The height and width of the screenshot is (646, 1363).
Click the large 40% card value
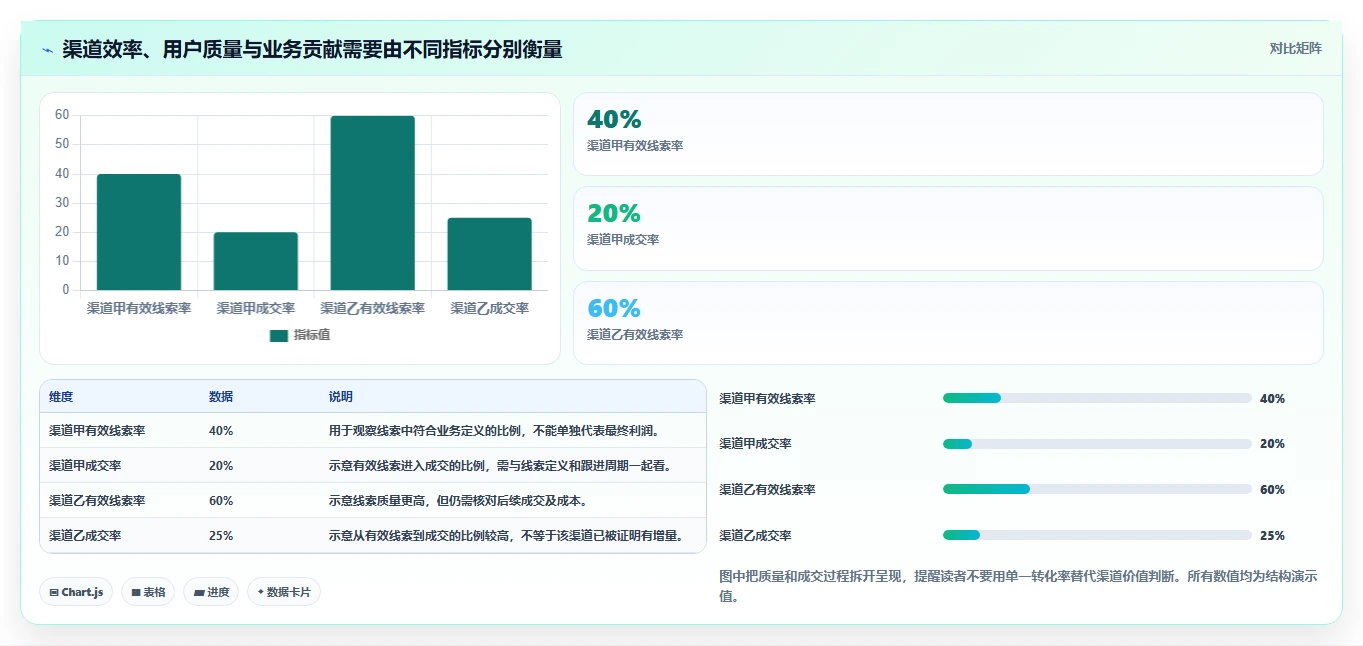tap(614, 120)
